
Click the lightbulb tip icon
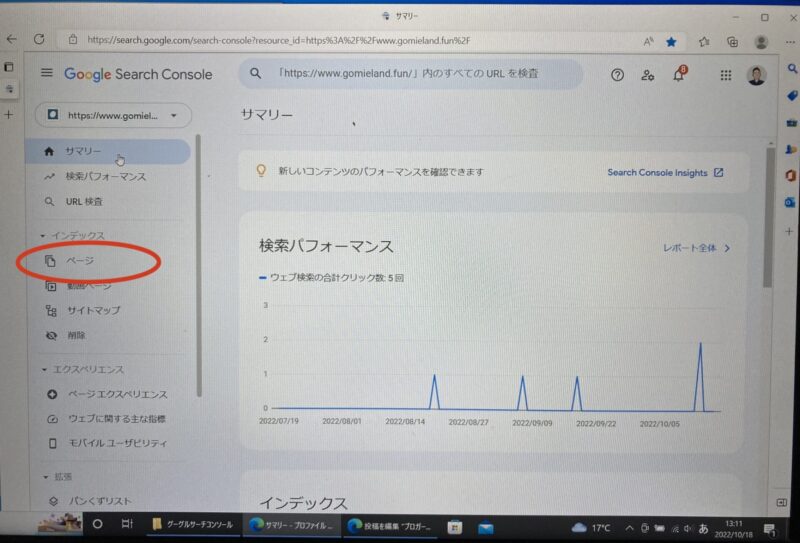[x=261, y=170]
